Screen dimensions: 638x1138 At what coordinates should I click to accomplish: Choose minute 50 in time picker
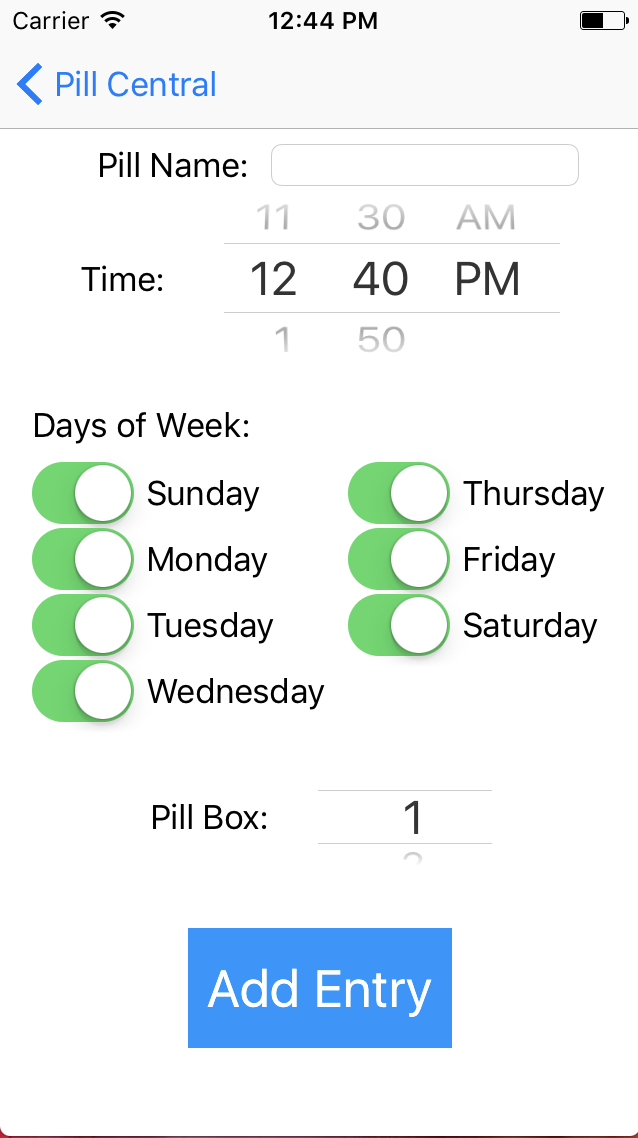click(x=381, y=339)
